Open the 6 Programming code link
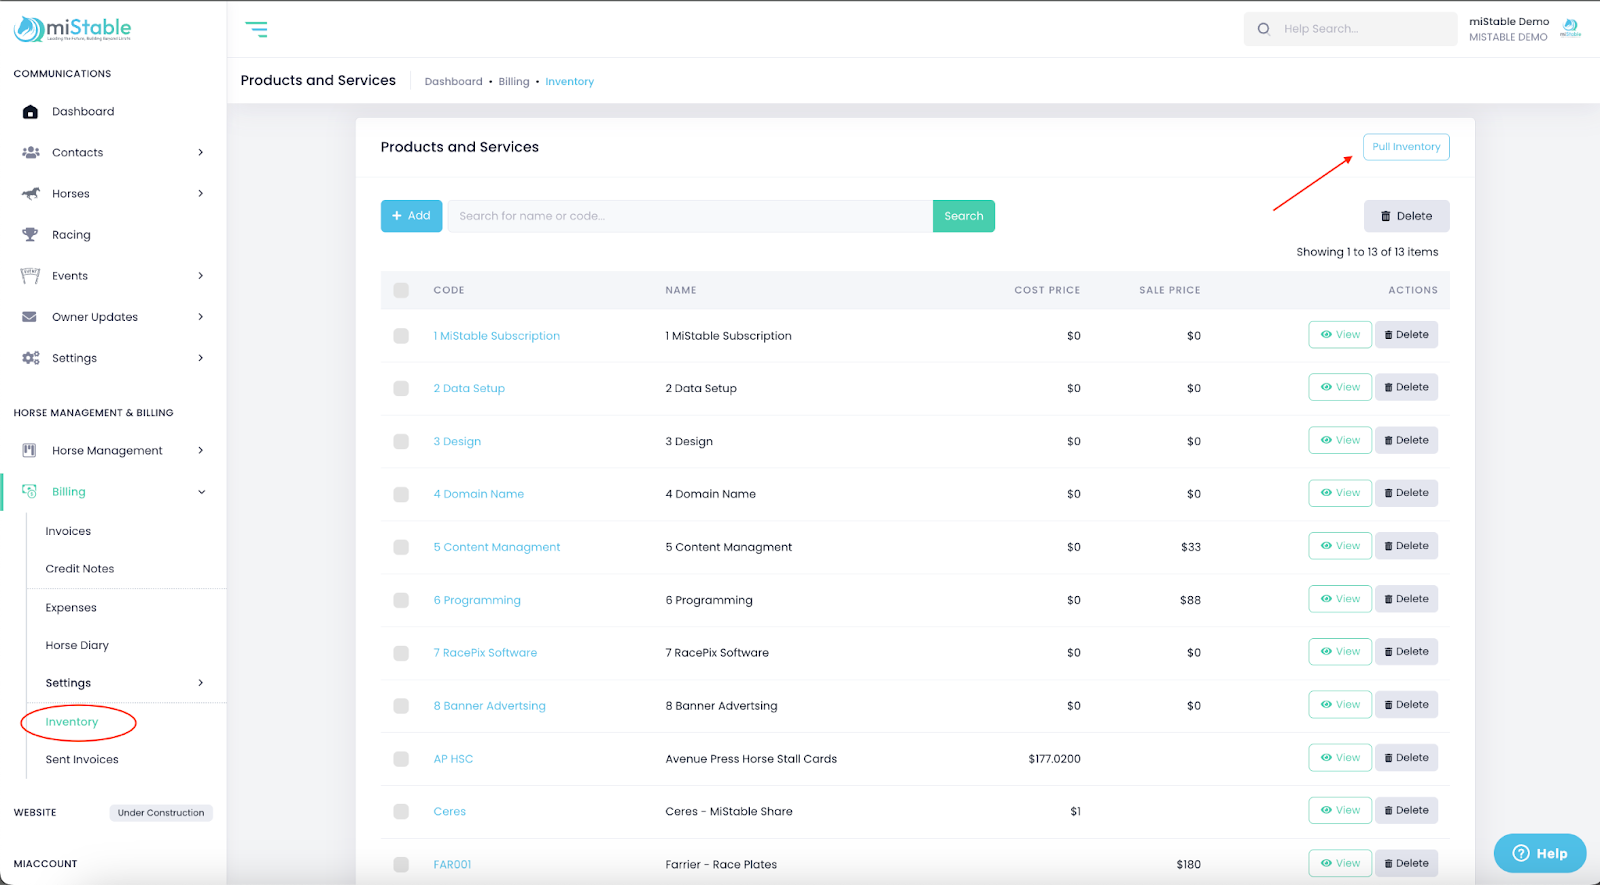 coord(477,601)
